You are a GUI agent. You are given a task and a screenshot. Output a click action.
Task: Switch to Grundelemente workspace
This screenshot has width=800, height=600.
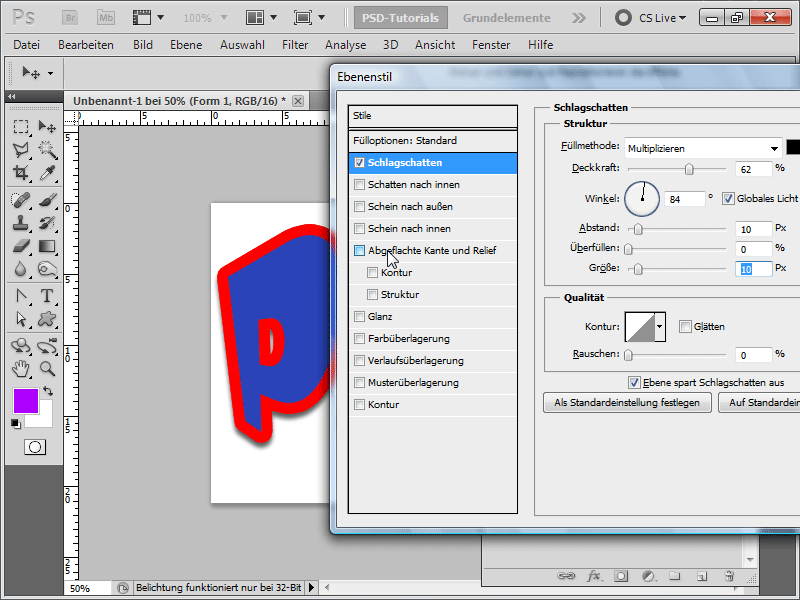[x=507, y=18]
